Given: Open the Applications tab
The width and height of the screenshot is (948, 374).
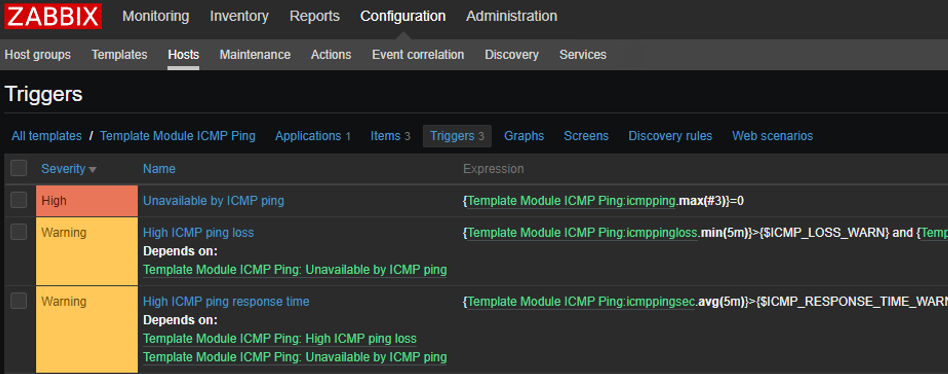Looking at the screenshot, I should point(313,136).
